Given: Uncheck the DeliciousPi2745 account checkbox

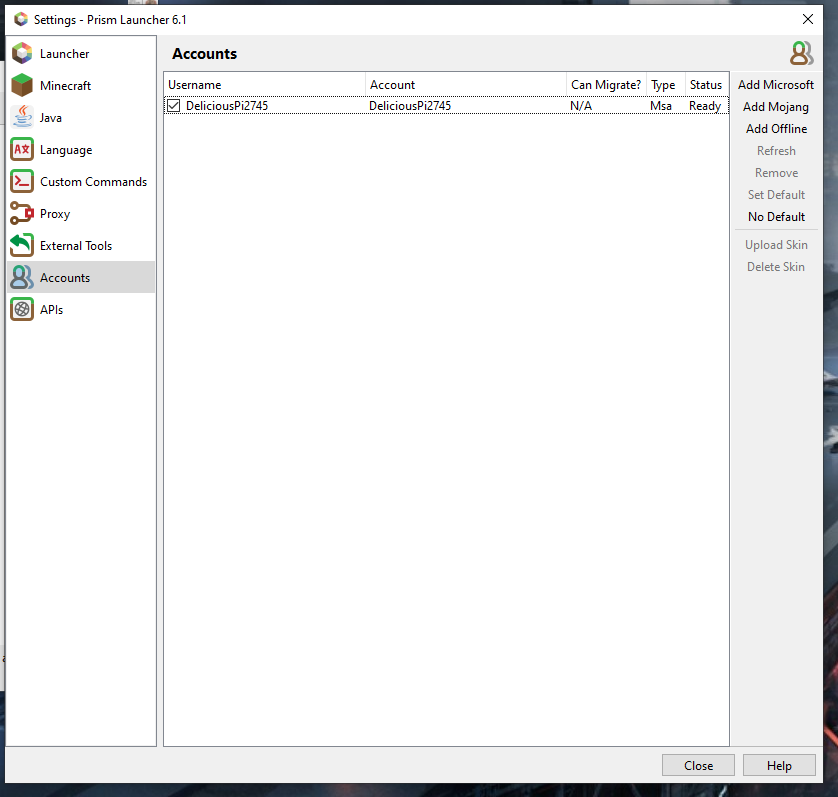Looking at the screenshot, I should pos(173,105).
